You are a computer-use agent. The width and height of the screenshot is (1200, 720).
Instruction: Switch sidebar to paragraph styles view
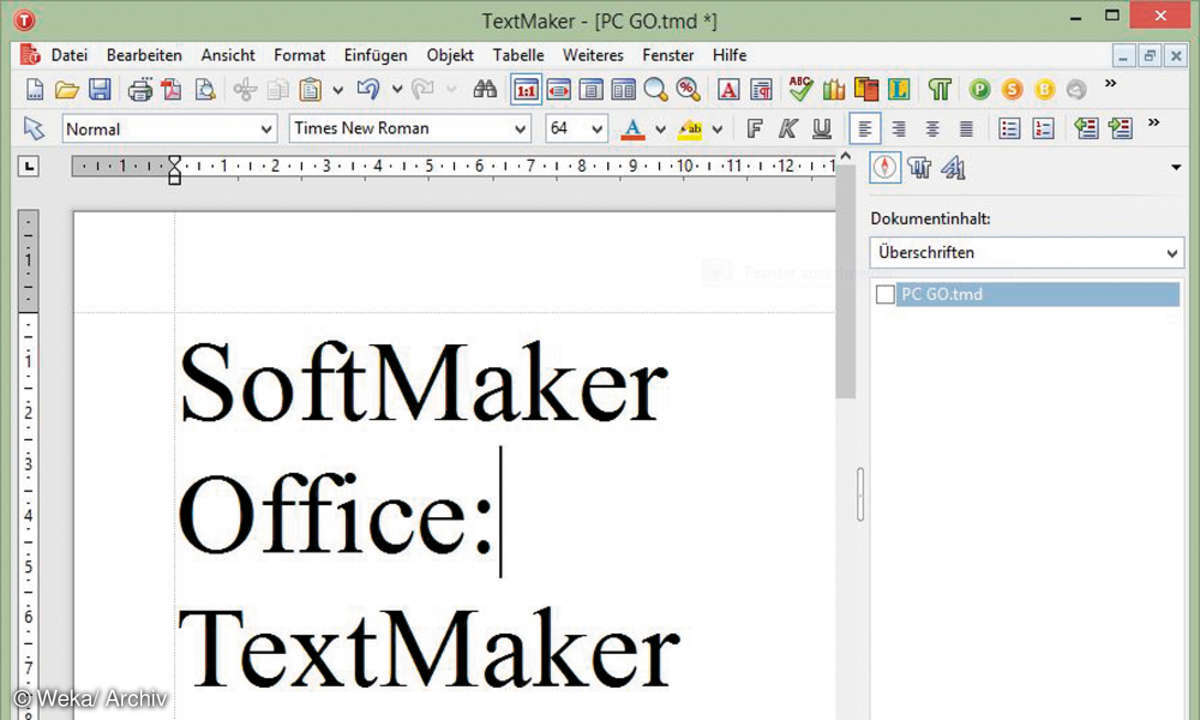click(x=919, y=168)
